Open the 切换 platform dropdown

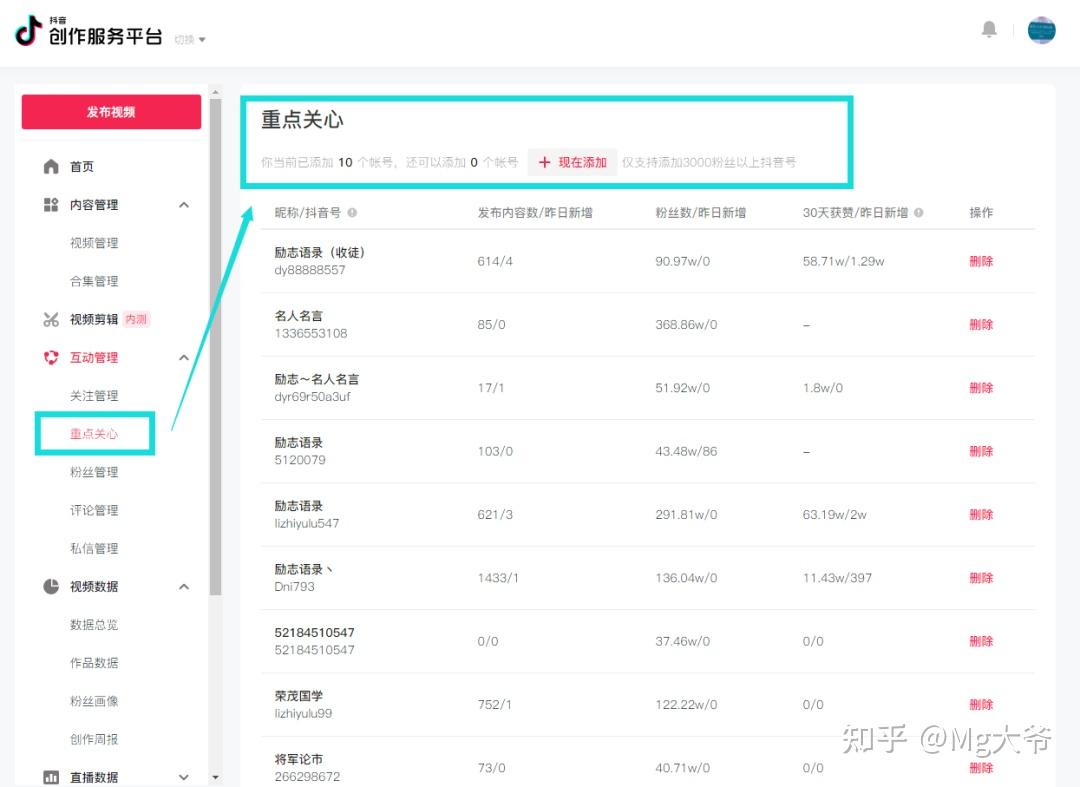tap(189, 40)
